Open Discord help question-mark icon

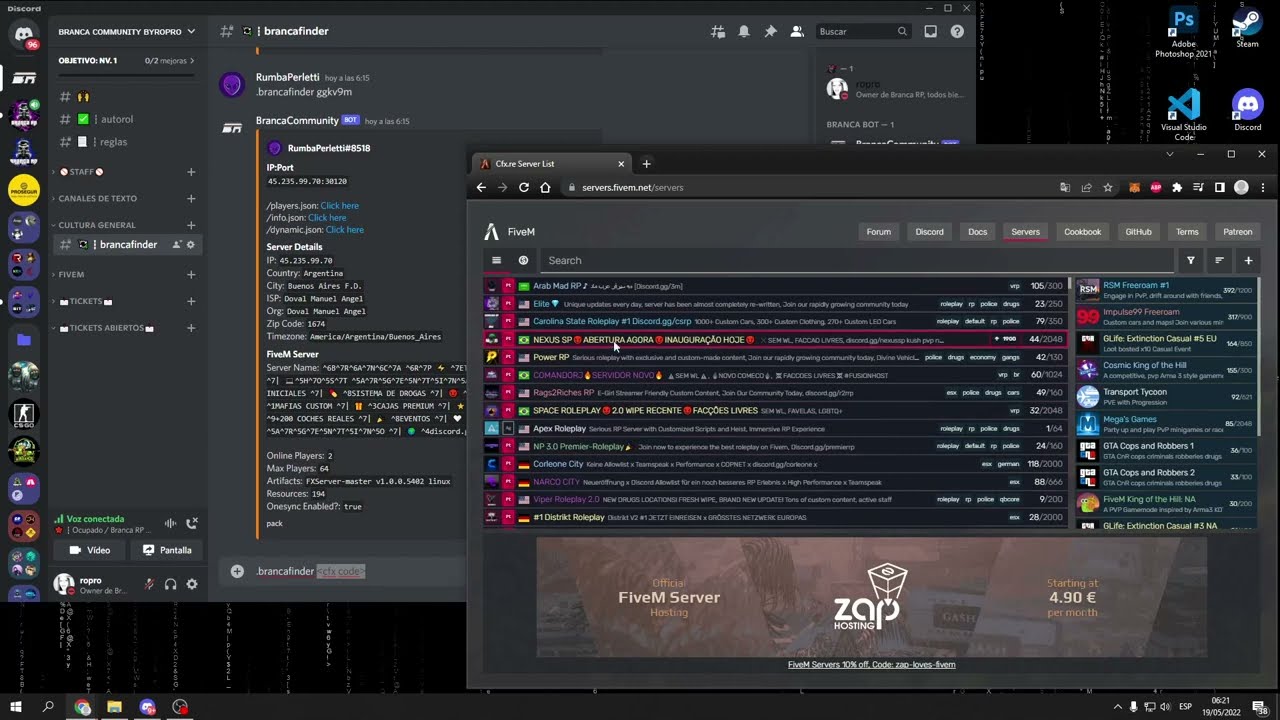pyautogui.click(x=957, y=31)
